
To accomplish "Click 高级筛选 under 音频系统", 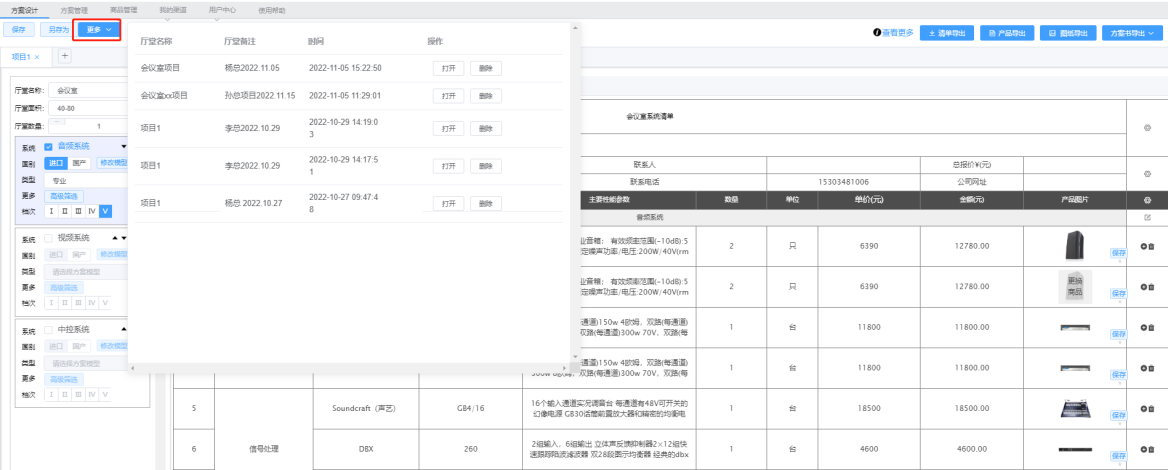I will point(64,196).
